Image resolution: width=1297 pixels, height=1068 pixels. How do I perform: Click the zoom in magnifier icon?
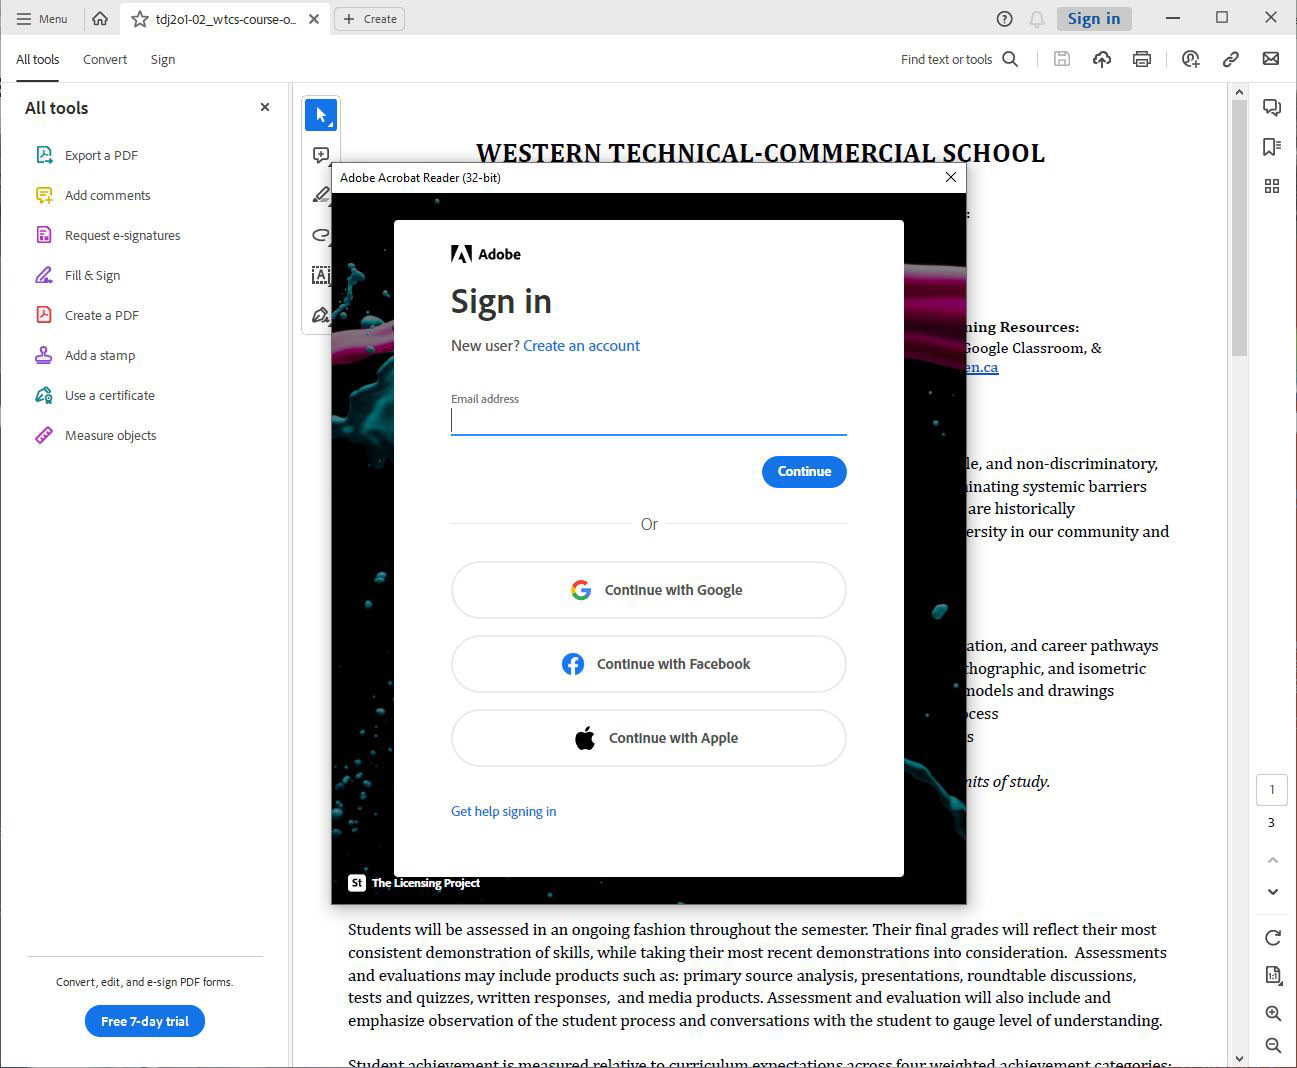pyautogui.click(x=1272, y=1013)
